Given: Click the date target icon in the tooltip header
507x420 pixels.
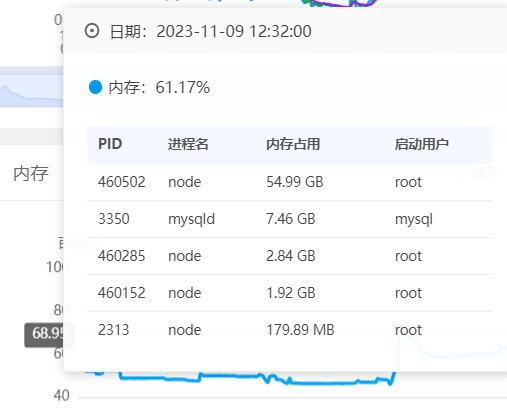Looking at the screenshot, I should tap(92, 31).
